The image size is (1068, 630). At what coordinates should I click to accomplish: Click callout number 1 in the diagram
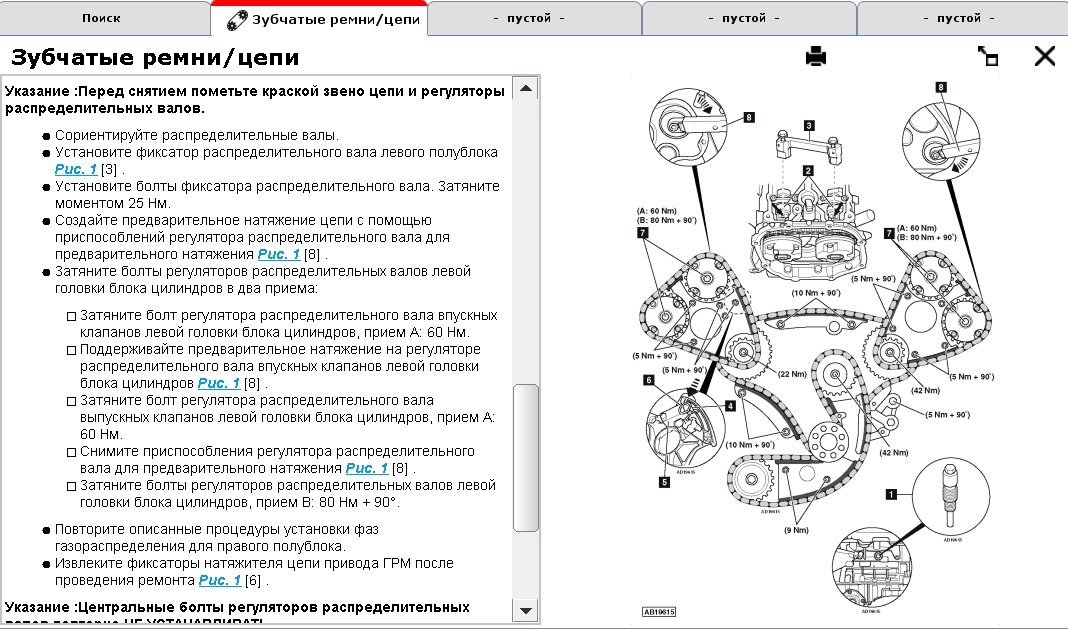click(x=891, y=494)
